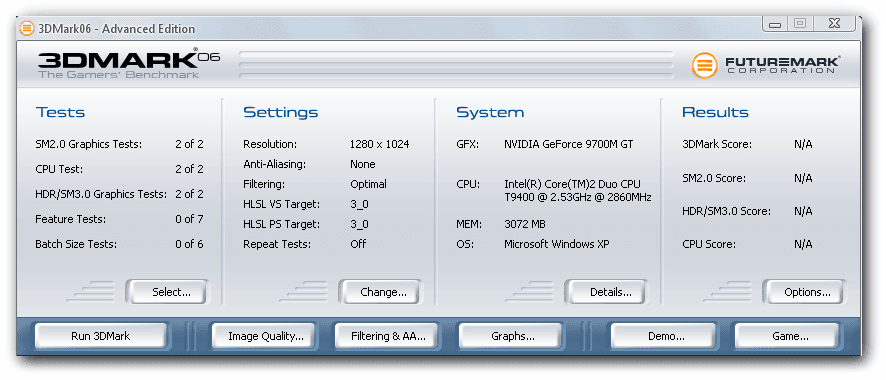Click the progress bars in the header
Screen dimensions: 886x380
tap(457, 65)
